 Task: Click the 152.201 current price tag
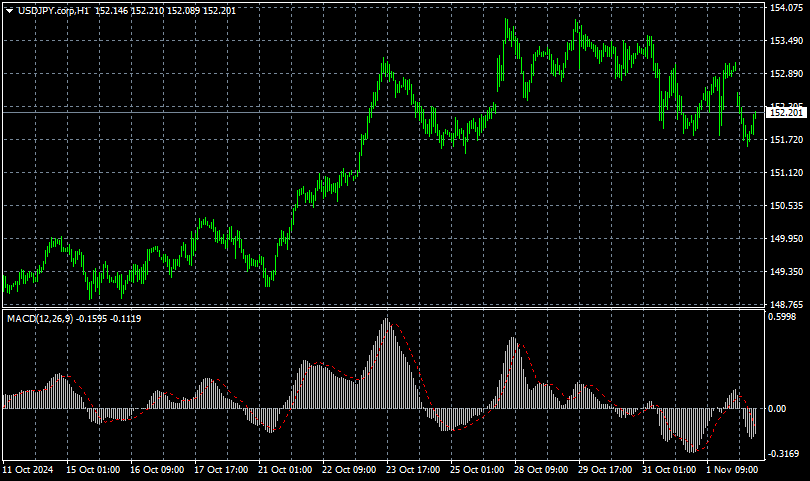(x=786, y=113)
